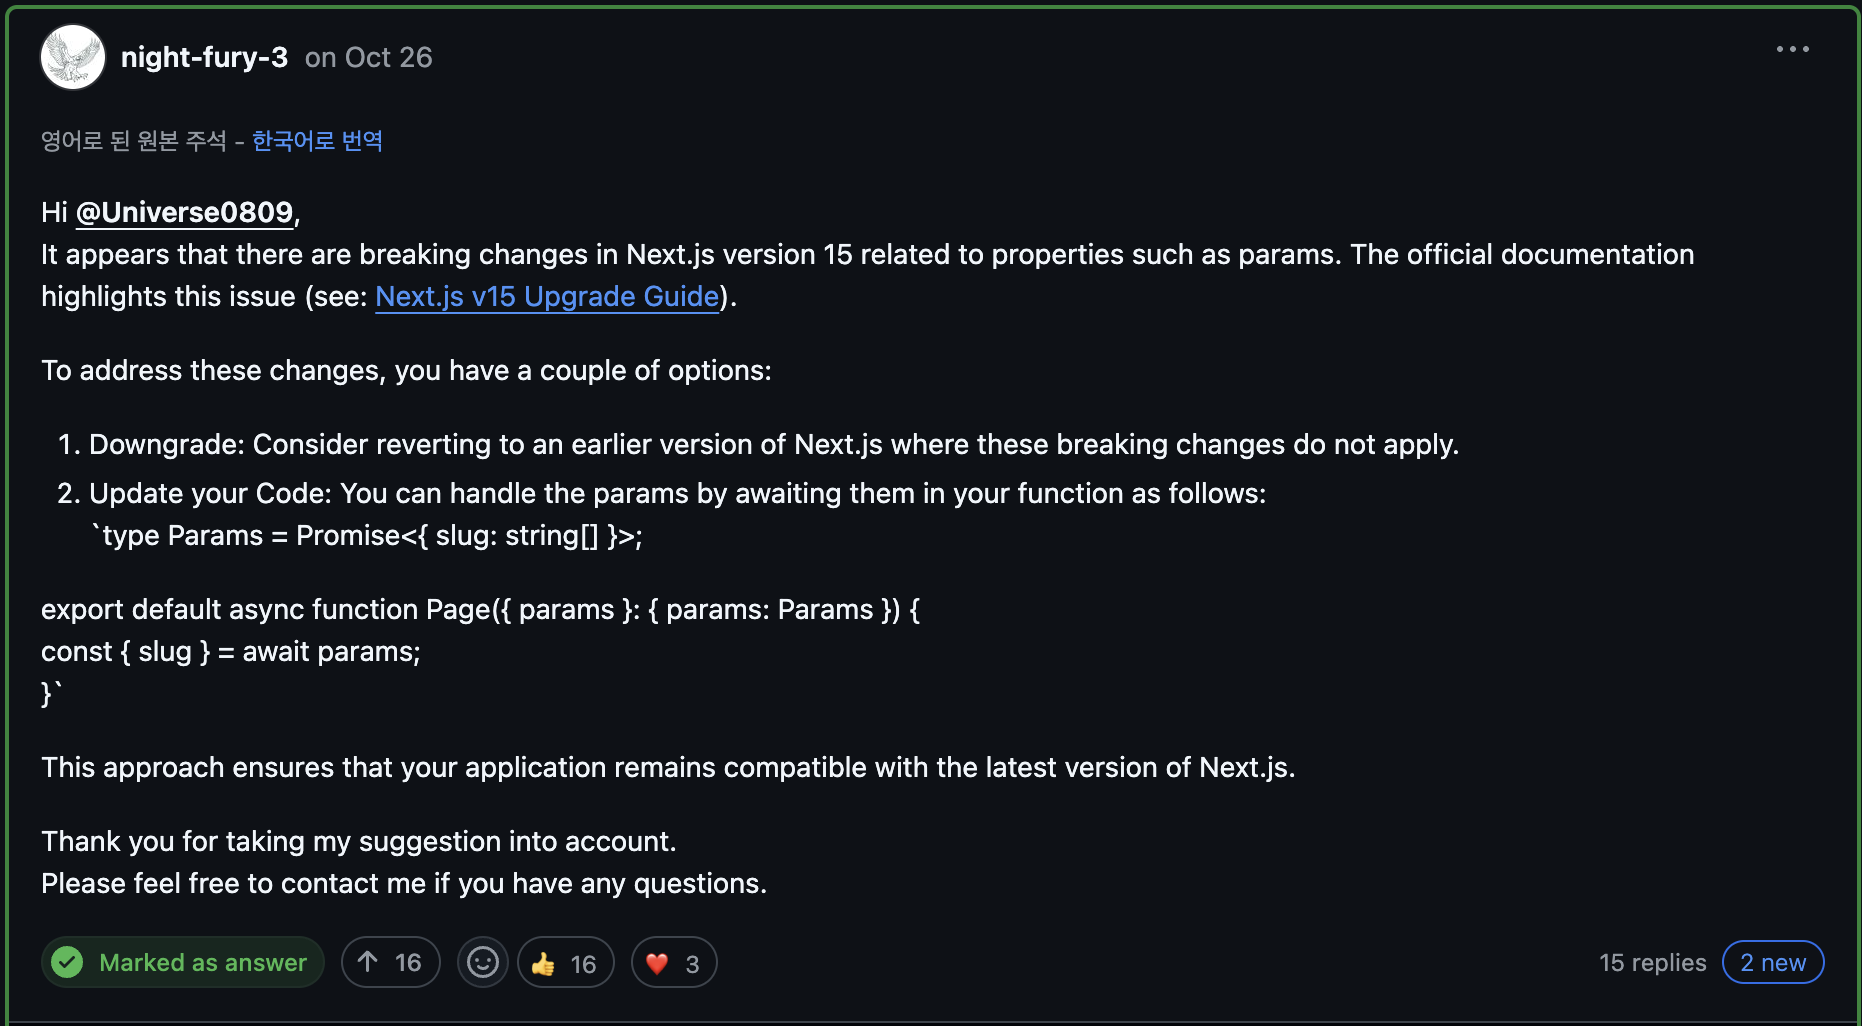Click the 'on Oct 26' timestamp
The width and height of the screenshot is (1862, 1026).
368,57
